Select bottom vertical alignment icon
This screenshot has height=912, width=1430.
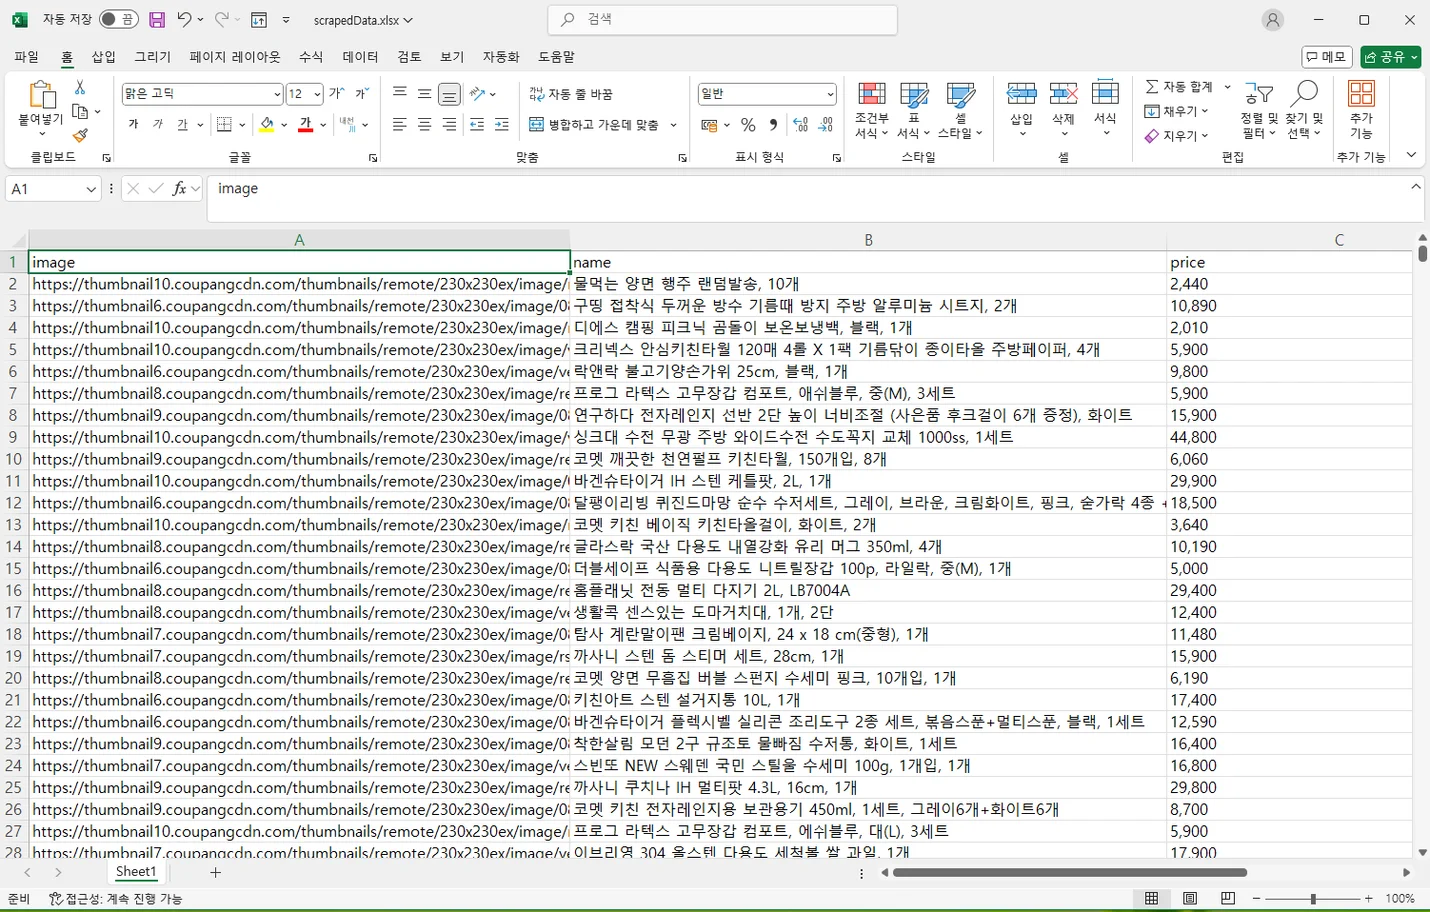[449, 94]
